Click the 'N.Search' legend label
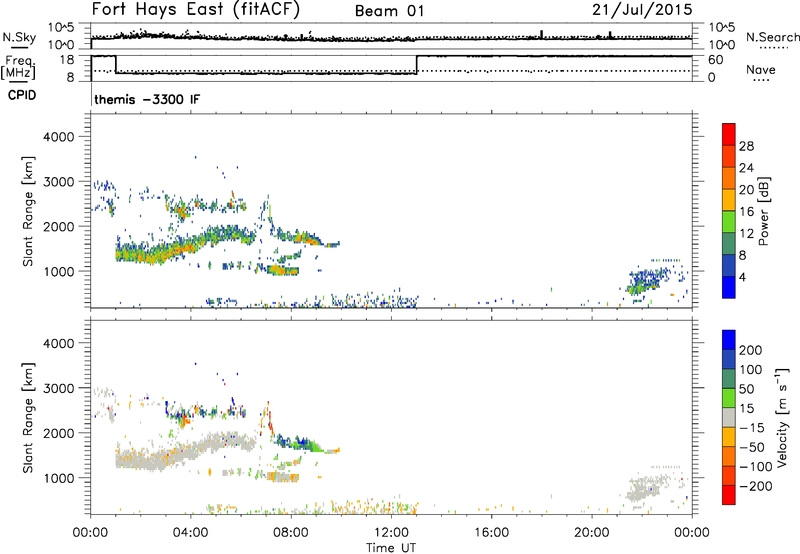This screenshot has height=554, width=800. pyautogui.click(x=772, y=37)
